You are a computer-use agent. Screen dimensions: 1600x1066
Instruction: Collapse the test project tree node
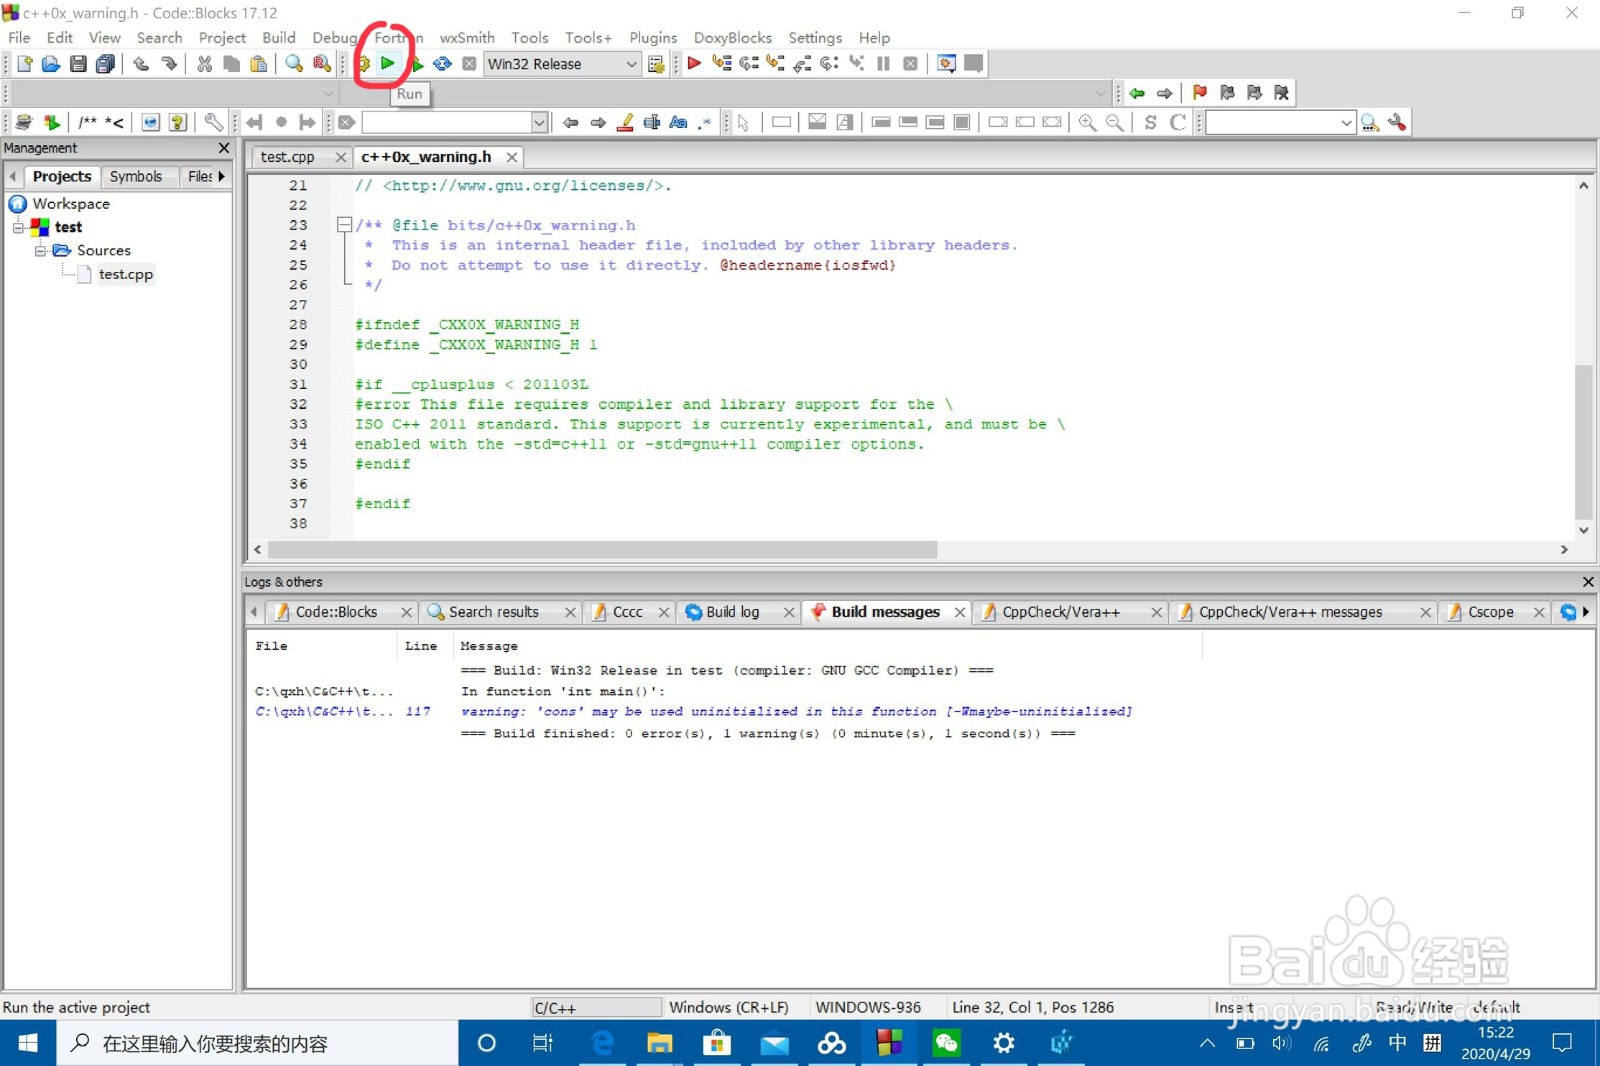[18, 227]
